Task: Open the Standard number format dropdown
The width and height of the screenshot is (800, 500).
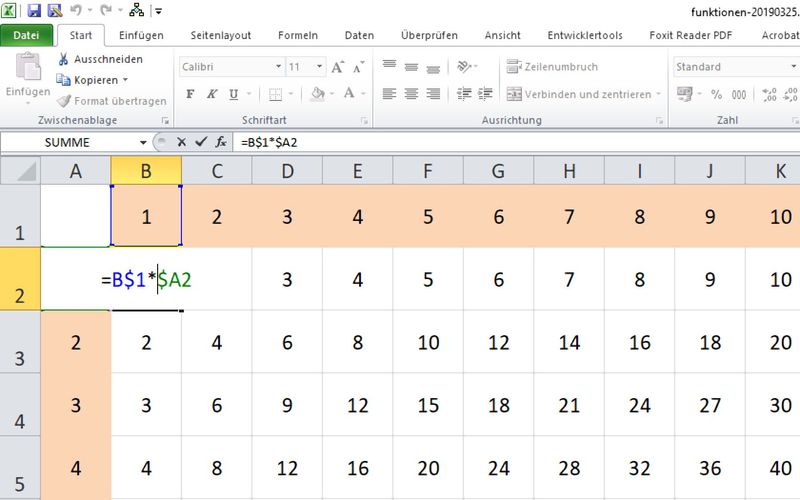Action: point(792,67)
